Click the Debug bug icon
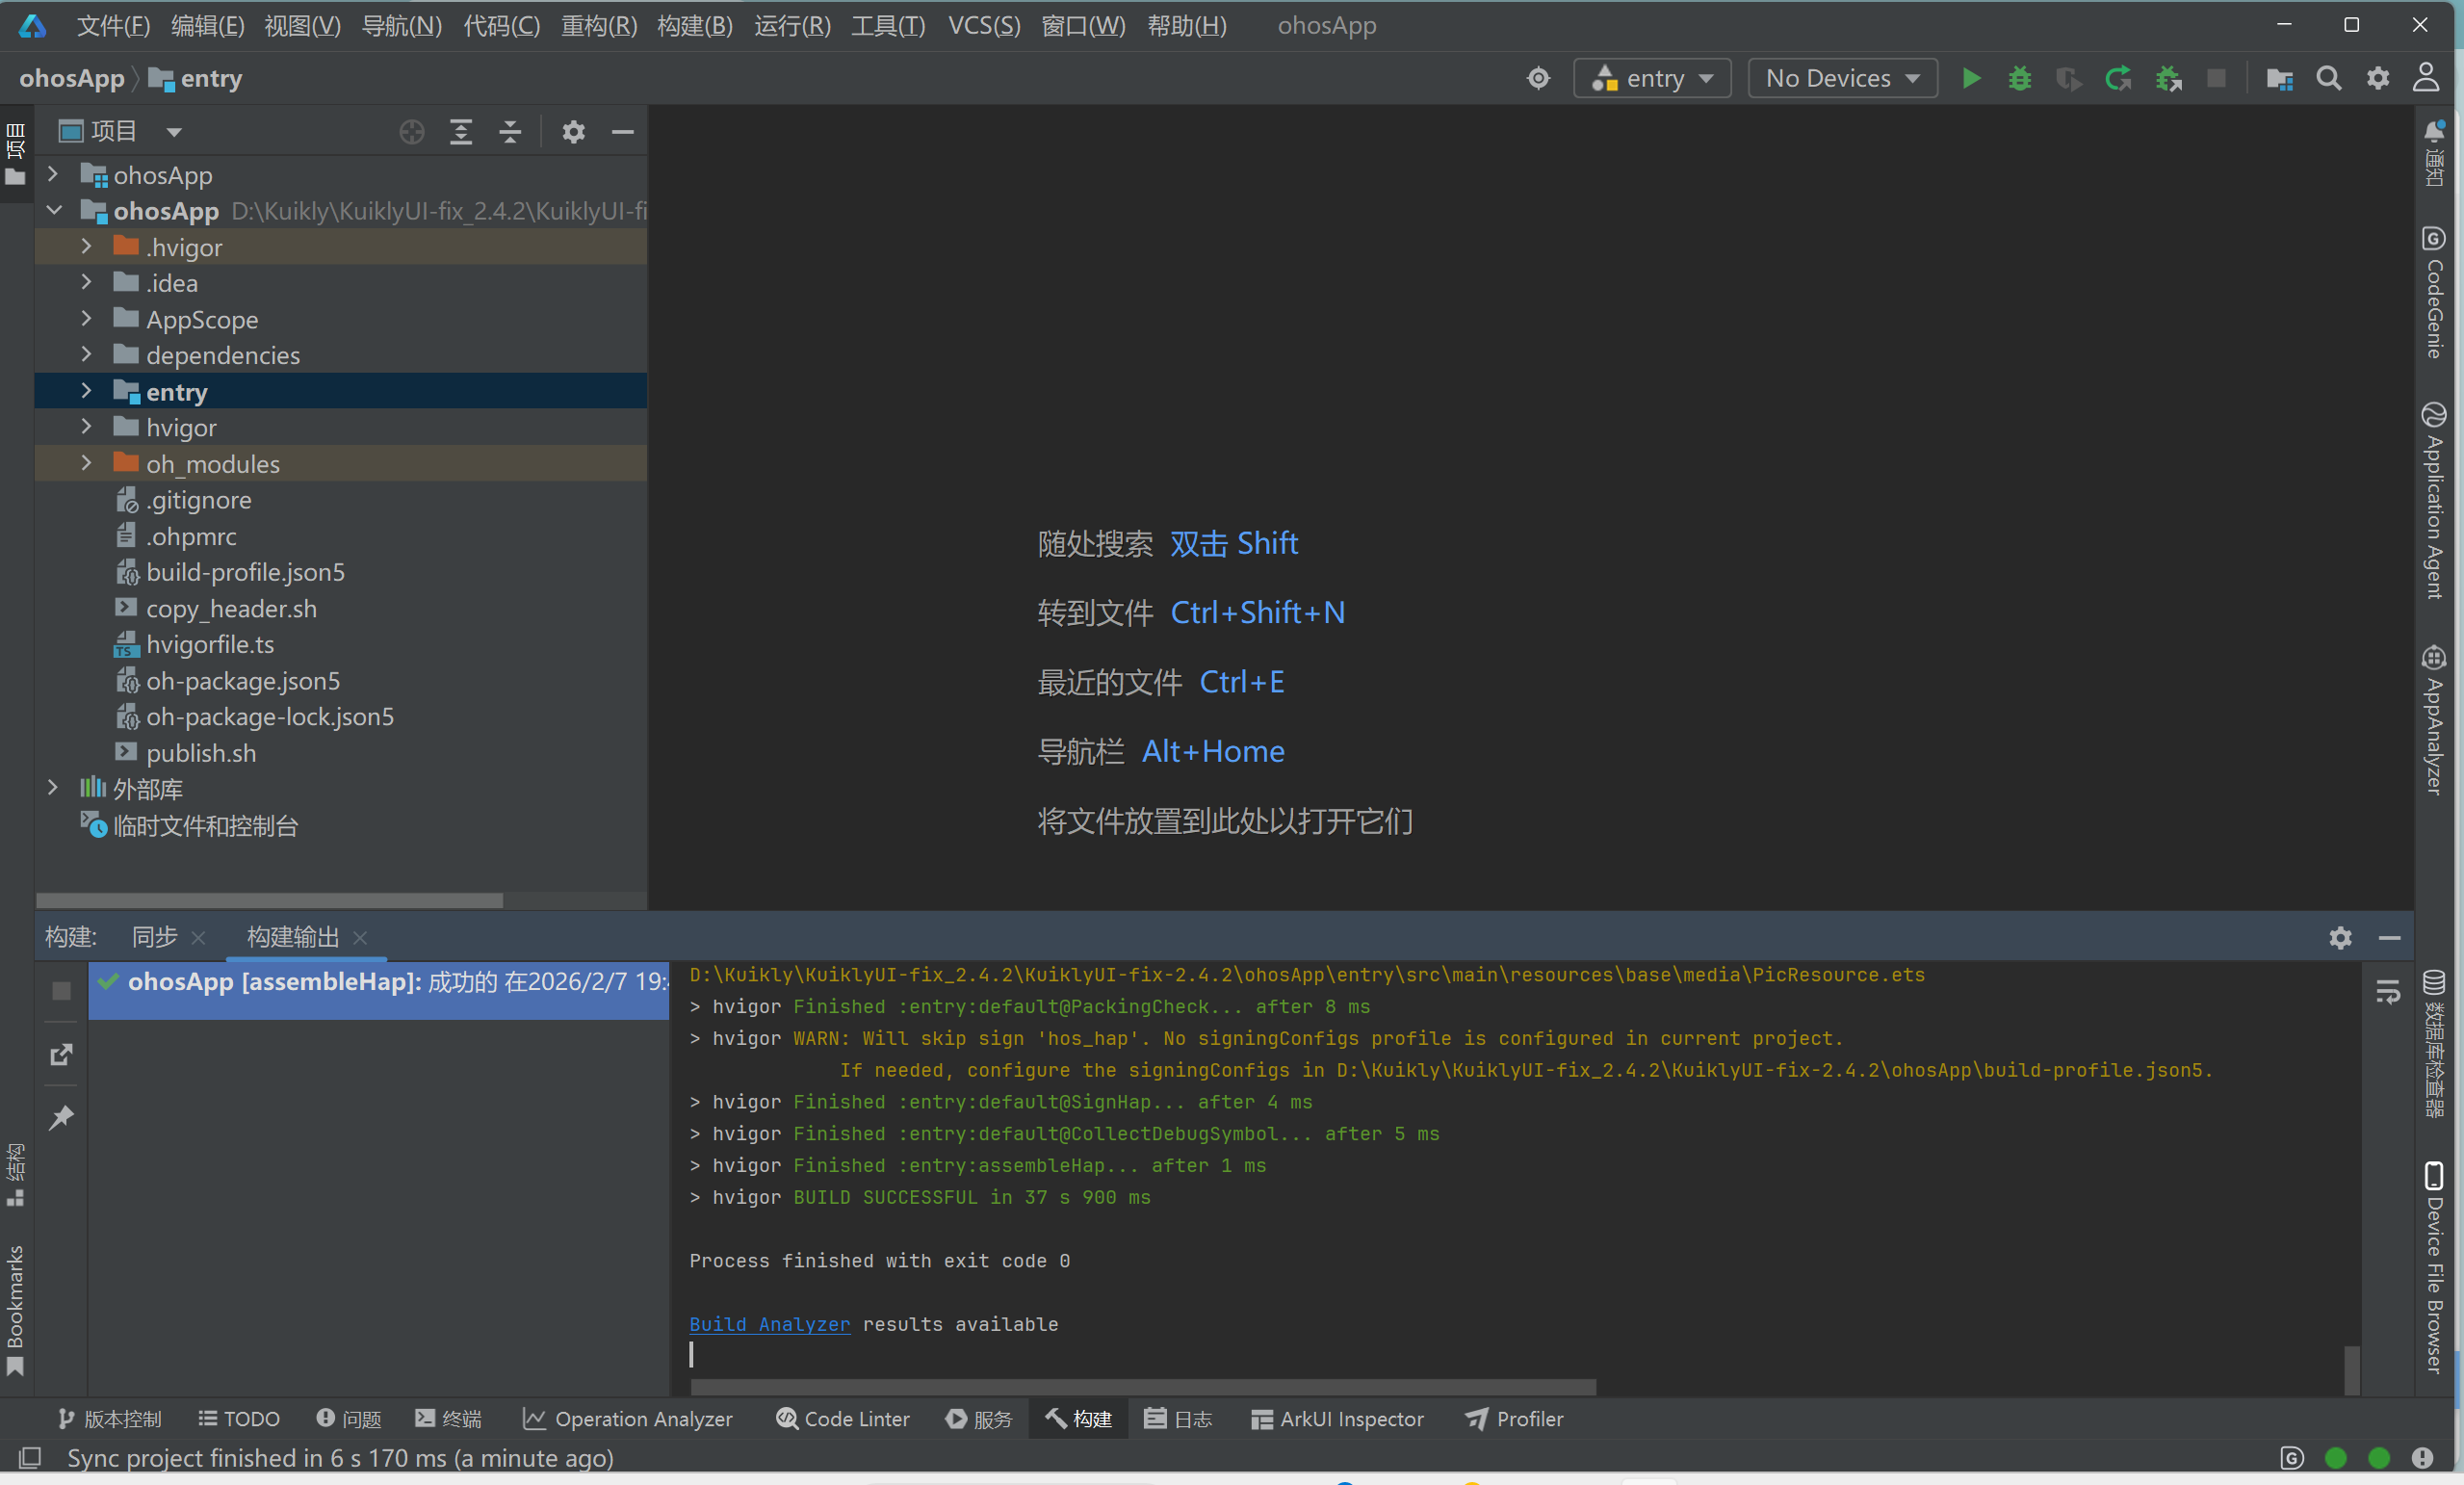Image resolution: width=2464 pixels, height=1485 pixels. [2019, 78]
